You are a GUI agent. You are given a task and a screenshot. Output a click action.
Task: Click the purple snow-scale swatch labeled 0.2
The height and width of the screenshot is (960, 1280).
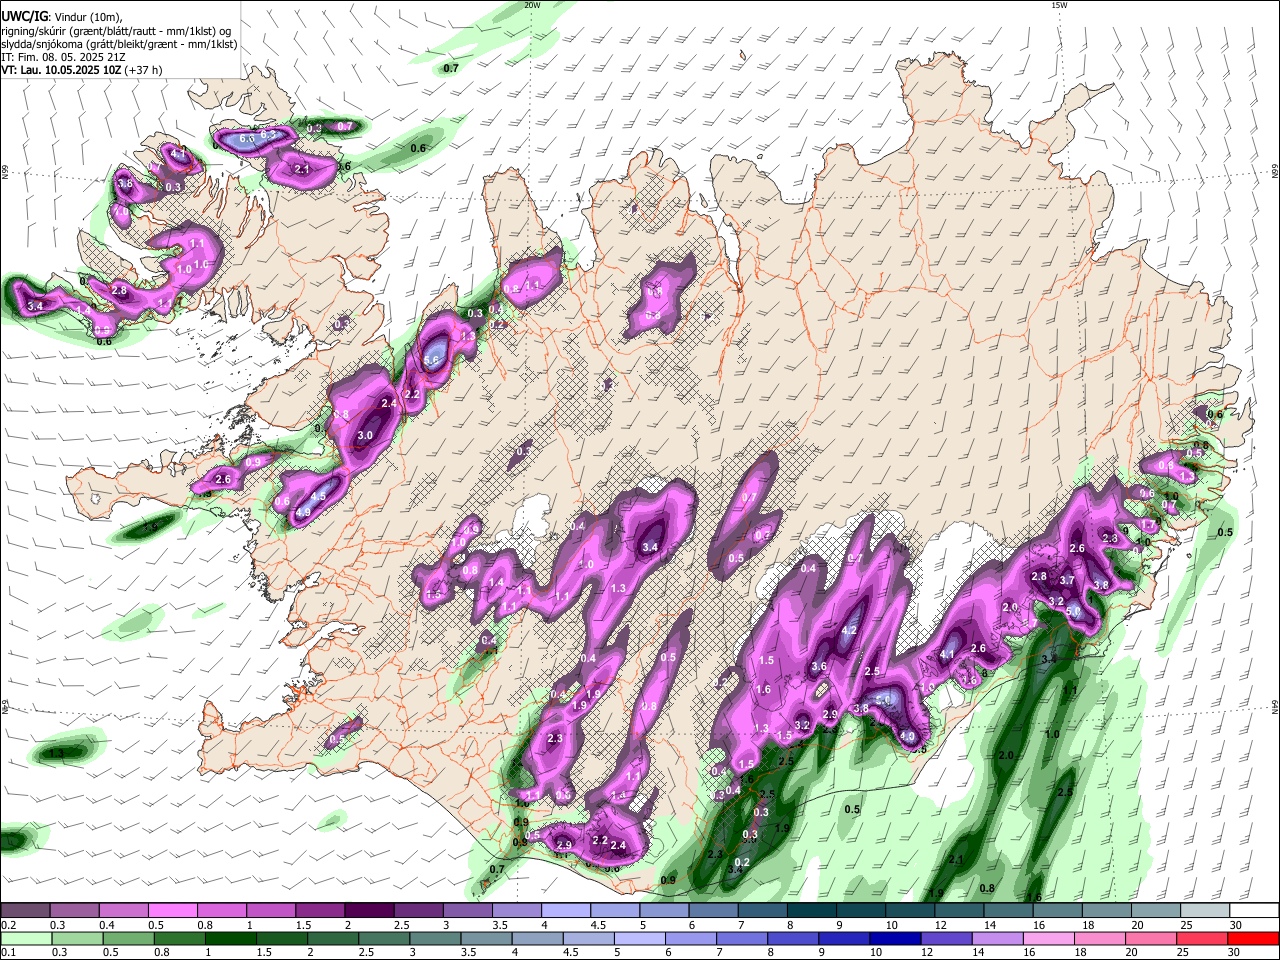coord(25,911)
